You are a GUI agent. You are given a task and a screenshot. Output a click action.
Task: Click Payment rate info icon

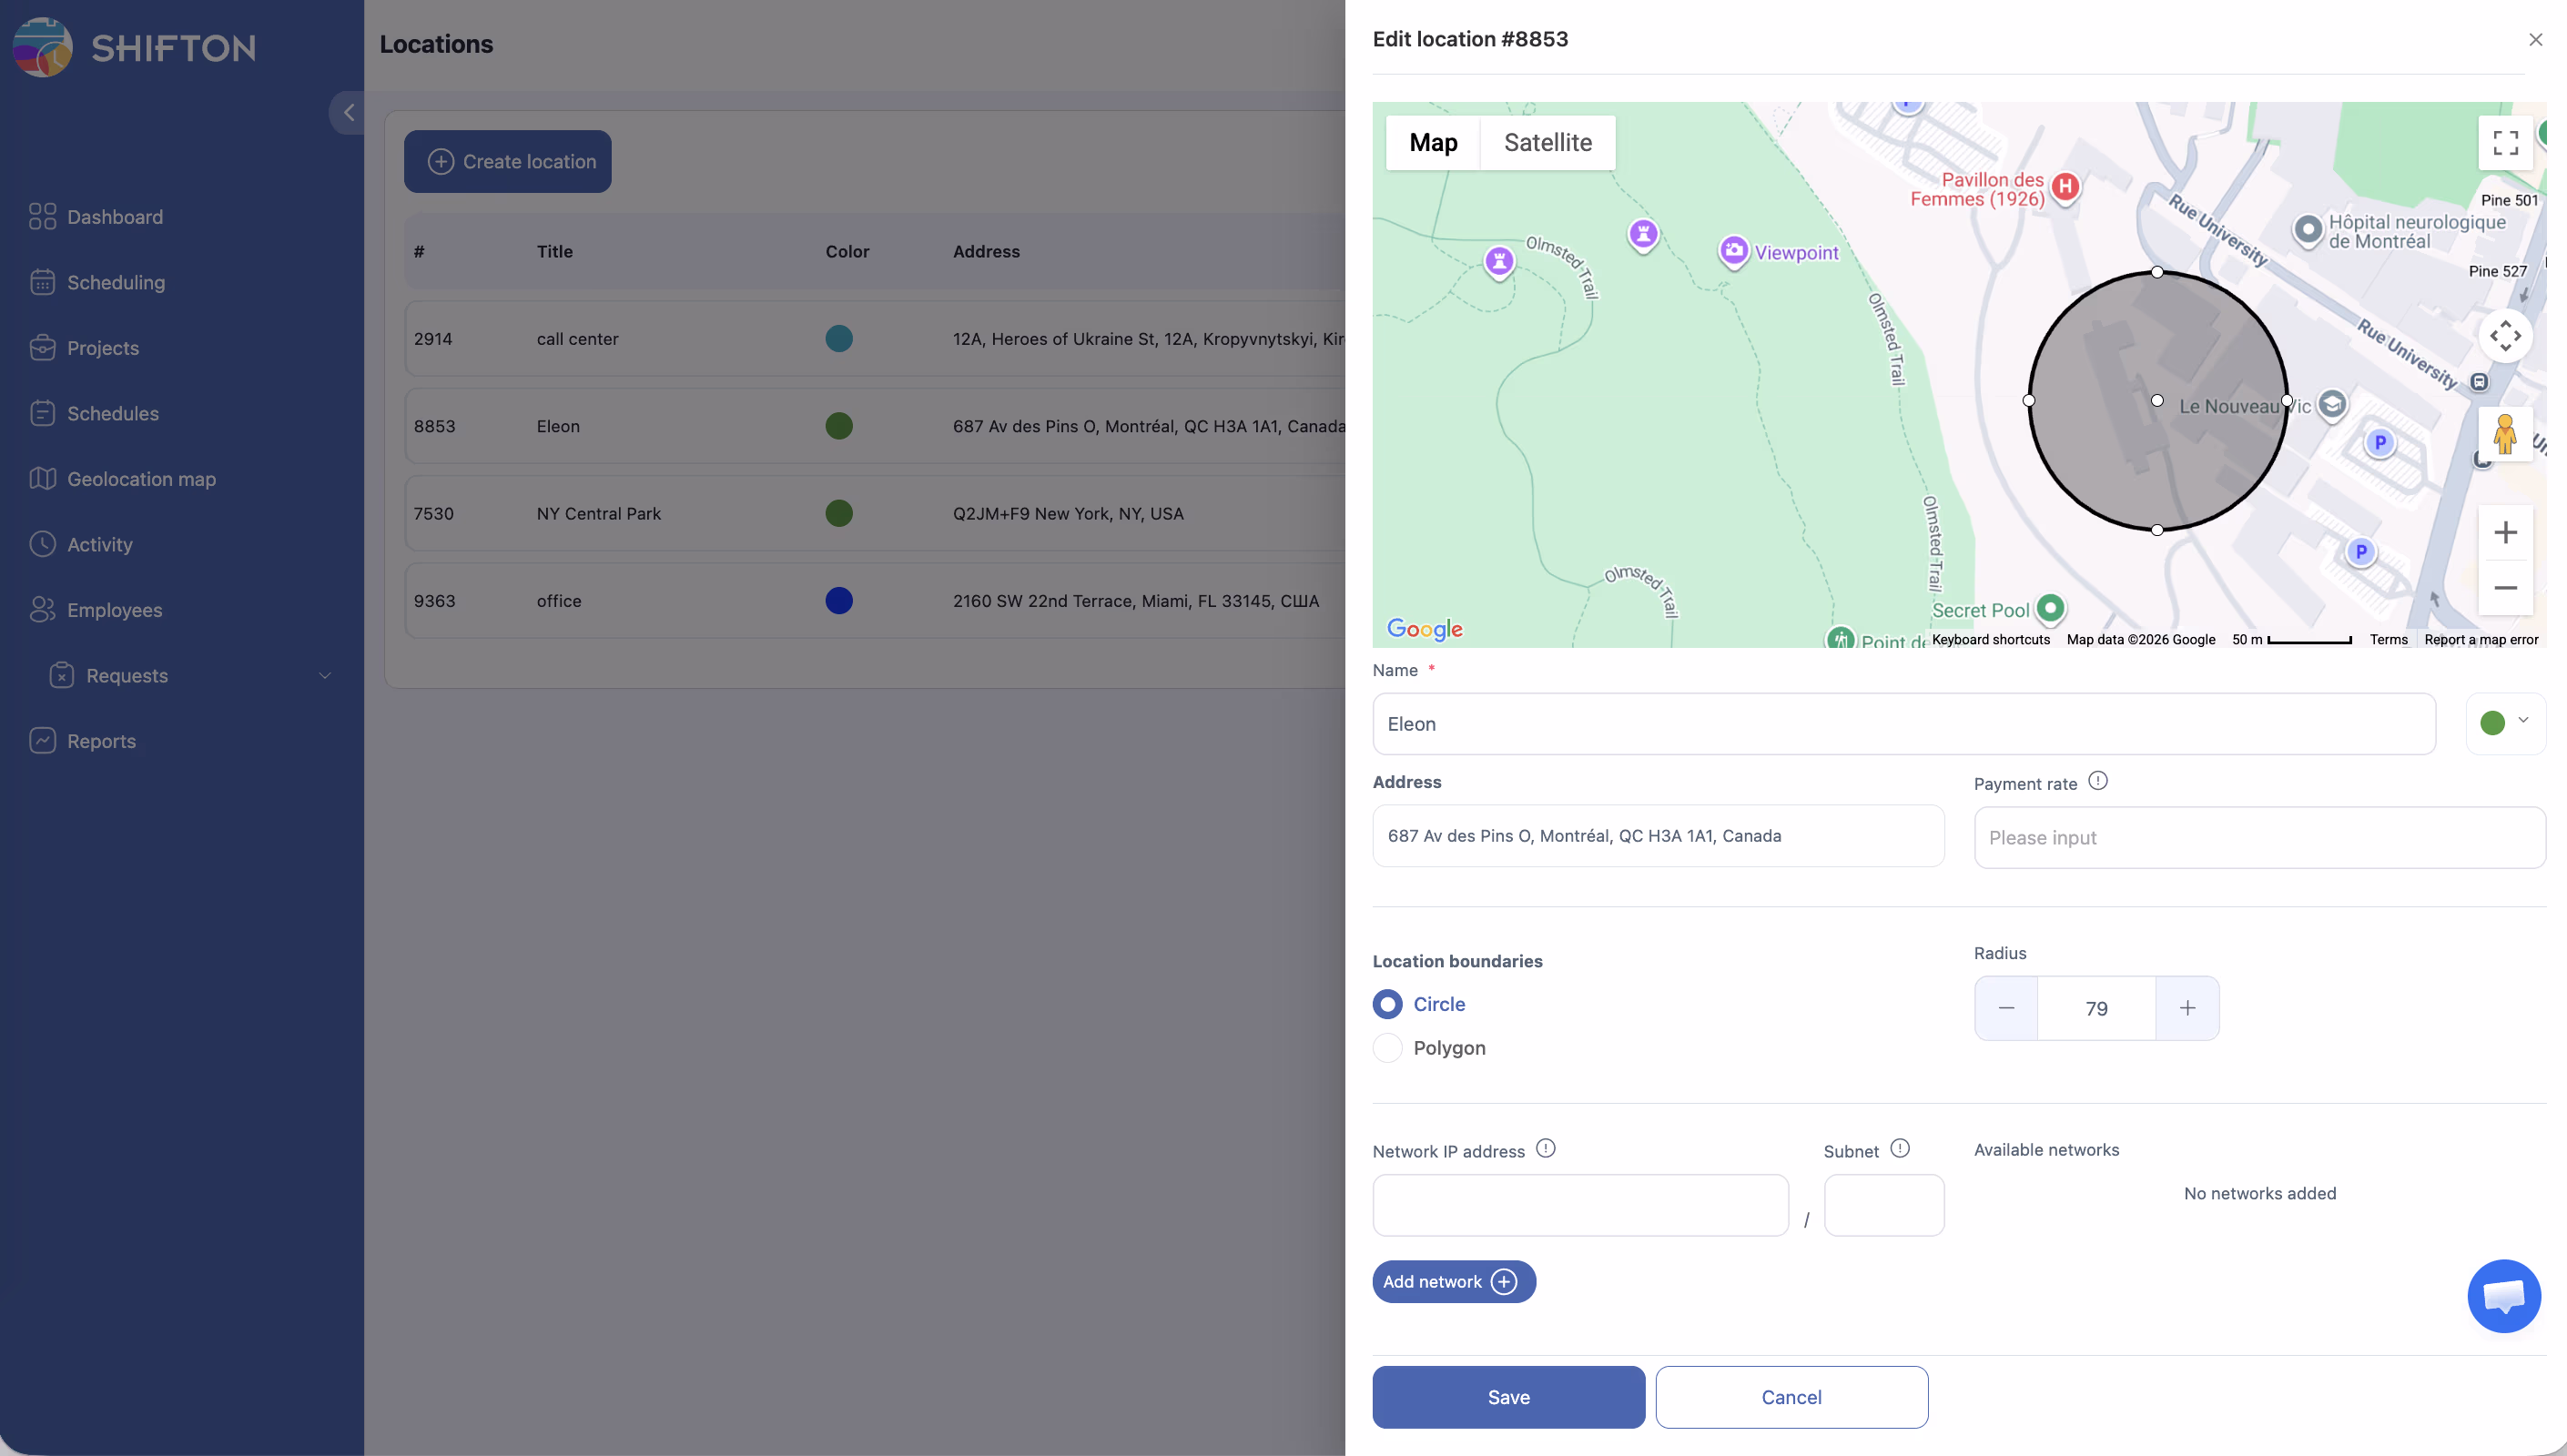click(2097, 781)
